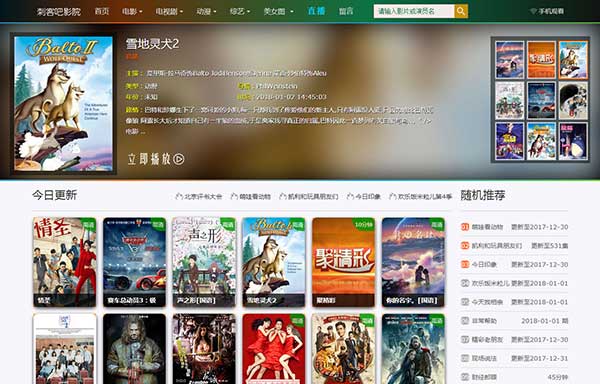Click the 立即播放 button

(x=156, y=159)
